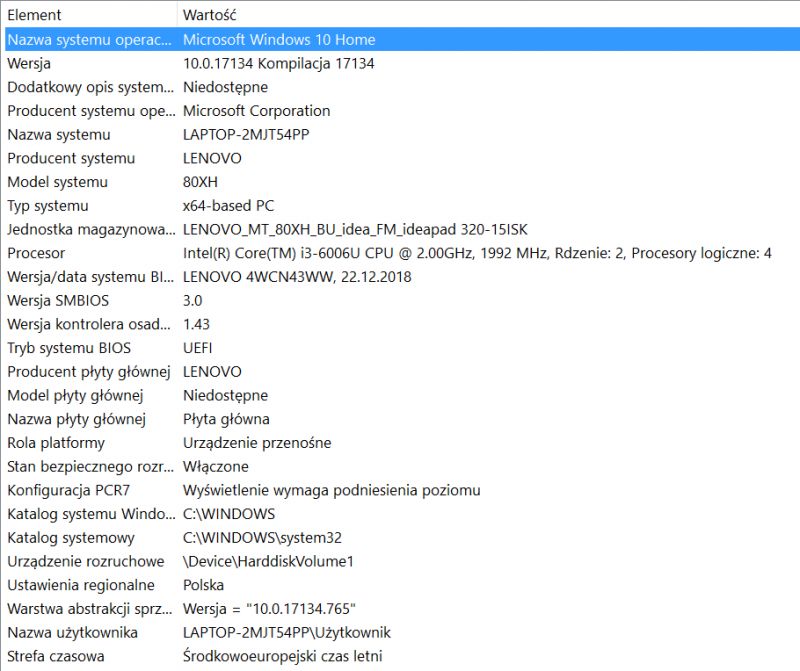The height and width of the screenshot is (671, 800).
Task: Select 'Ustawienia regionalne' row label
Action: point(81,585)
